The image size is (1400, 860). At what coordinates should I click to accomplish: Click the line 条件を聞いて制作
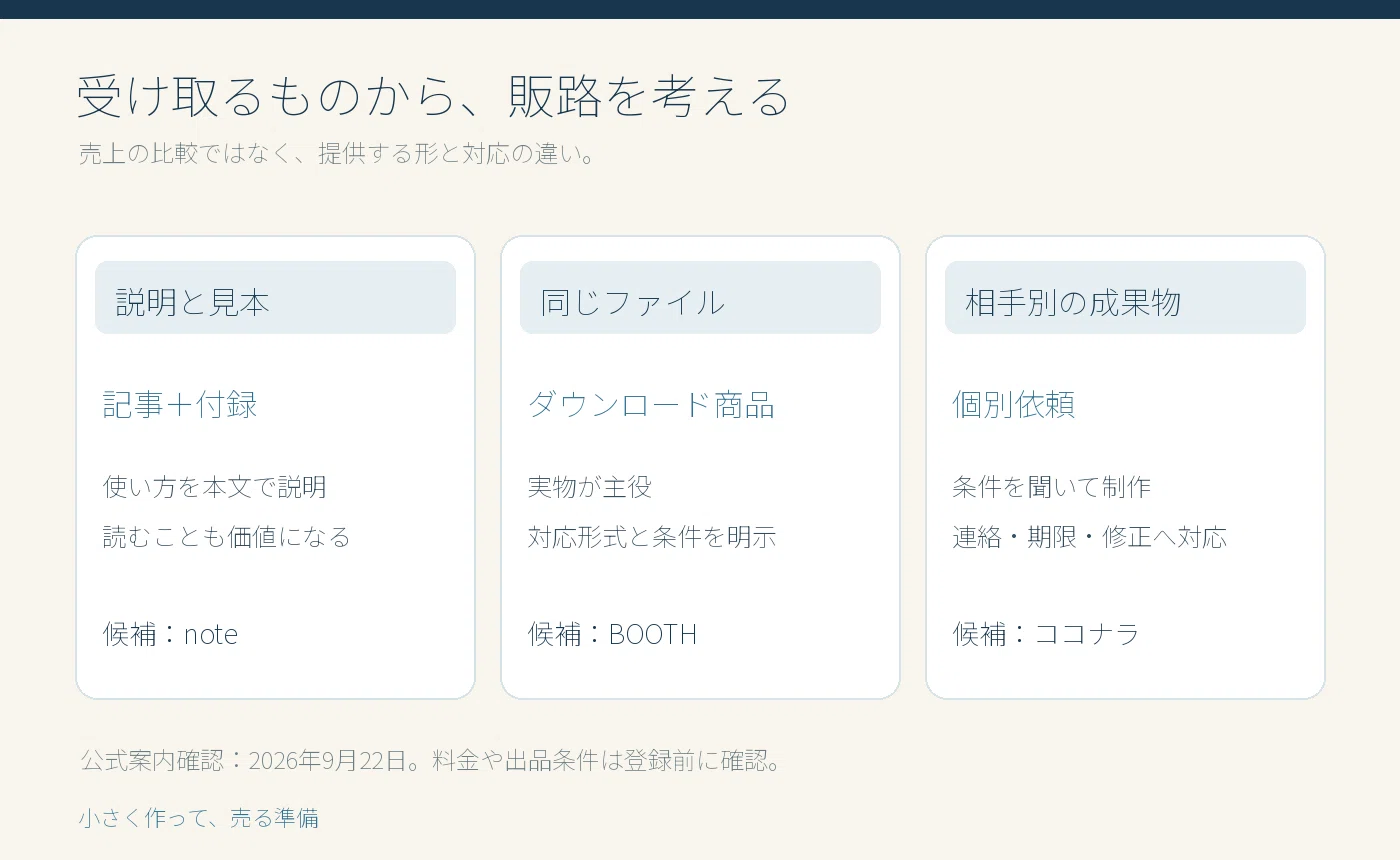pos(1052,487)
